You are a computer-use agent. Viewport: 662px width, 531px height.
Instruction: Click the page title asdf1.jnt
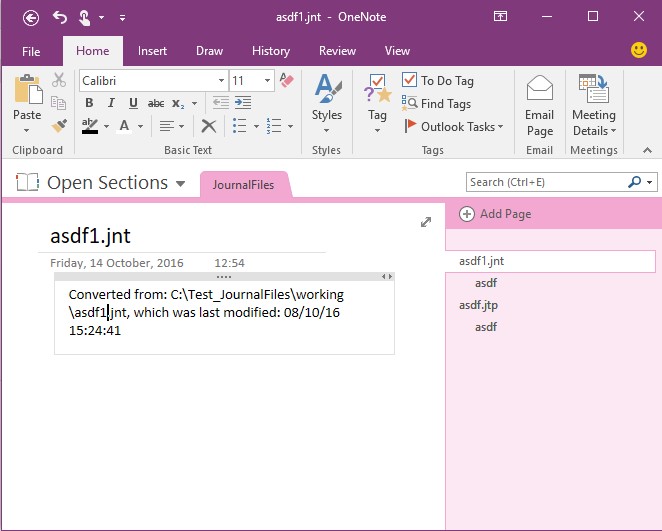click(90, 236)
